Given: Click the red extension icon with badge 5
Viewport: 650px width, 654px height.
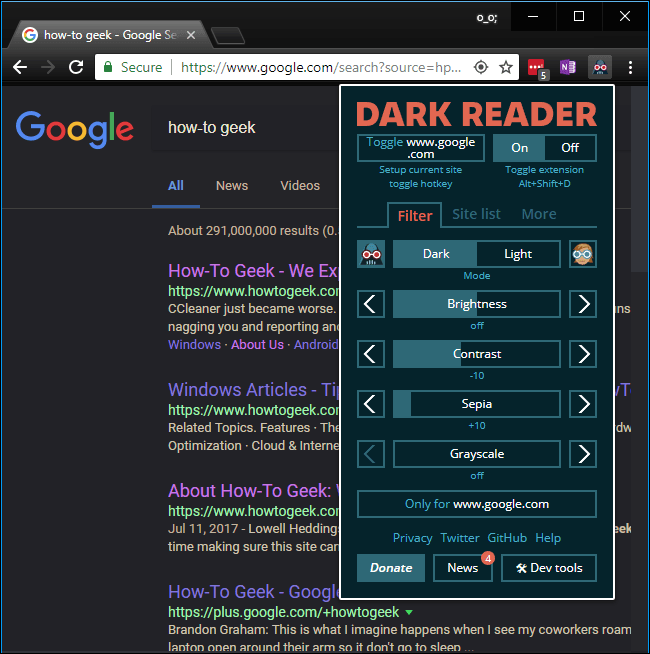Looking at the screenshot, I should [537, 67].
